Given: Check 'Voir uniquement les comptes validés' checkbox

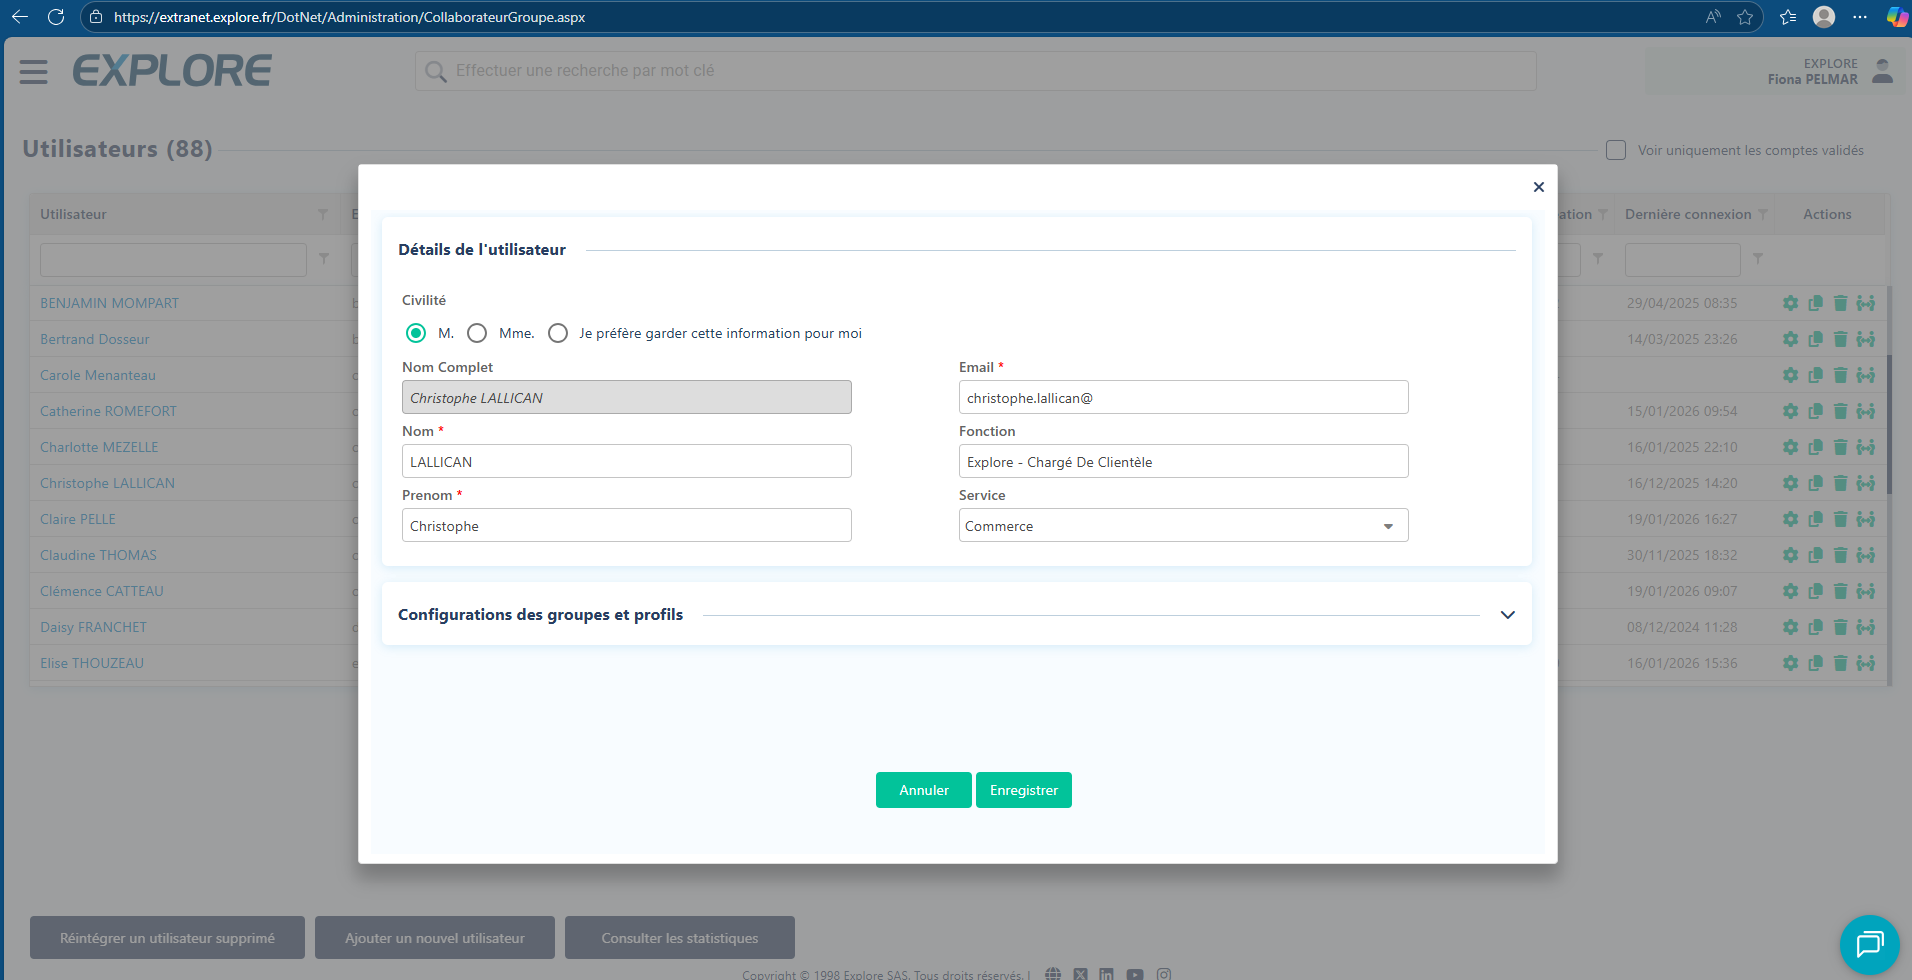Looking at the screenshot, I should pyautogui.click(x=1616, y=150).
